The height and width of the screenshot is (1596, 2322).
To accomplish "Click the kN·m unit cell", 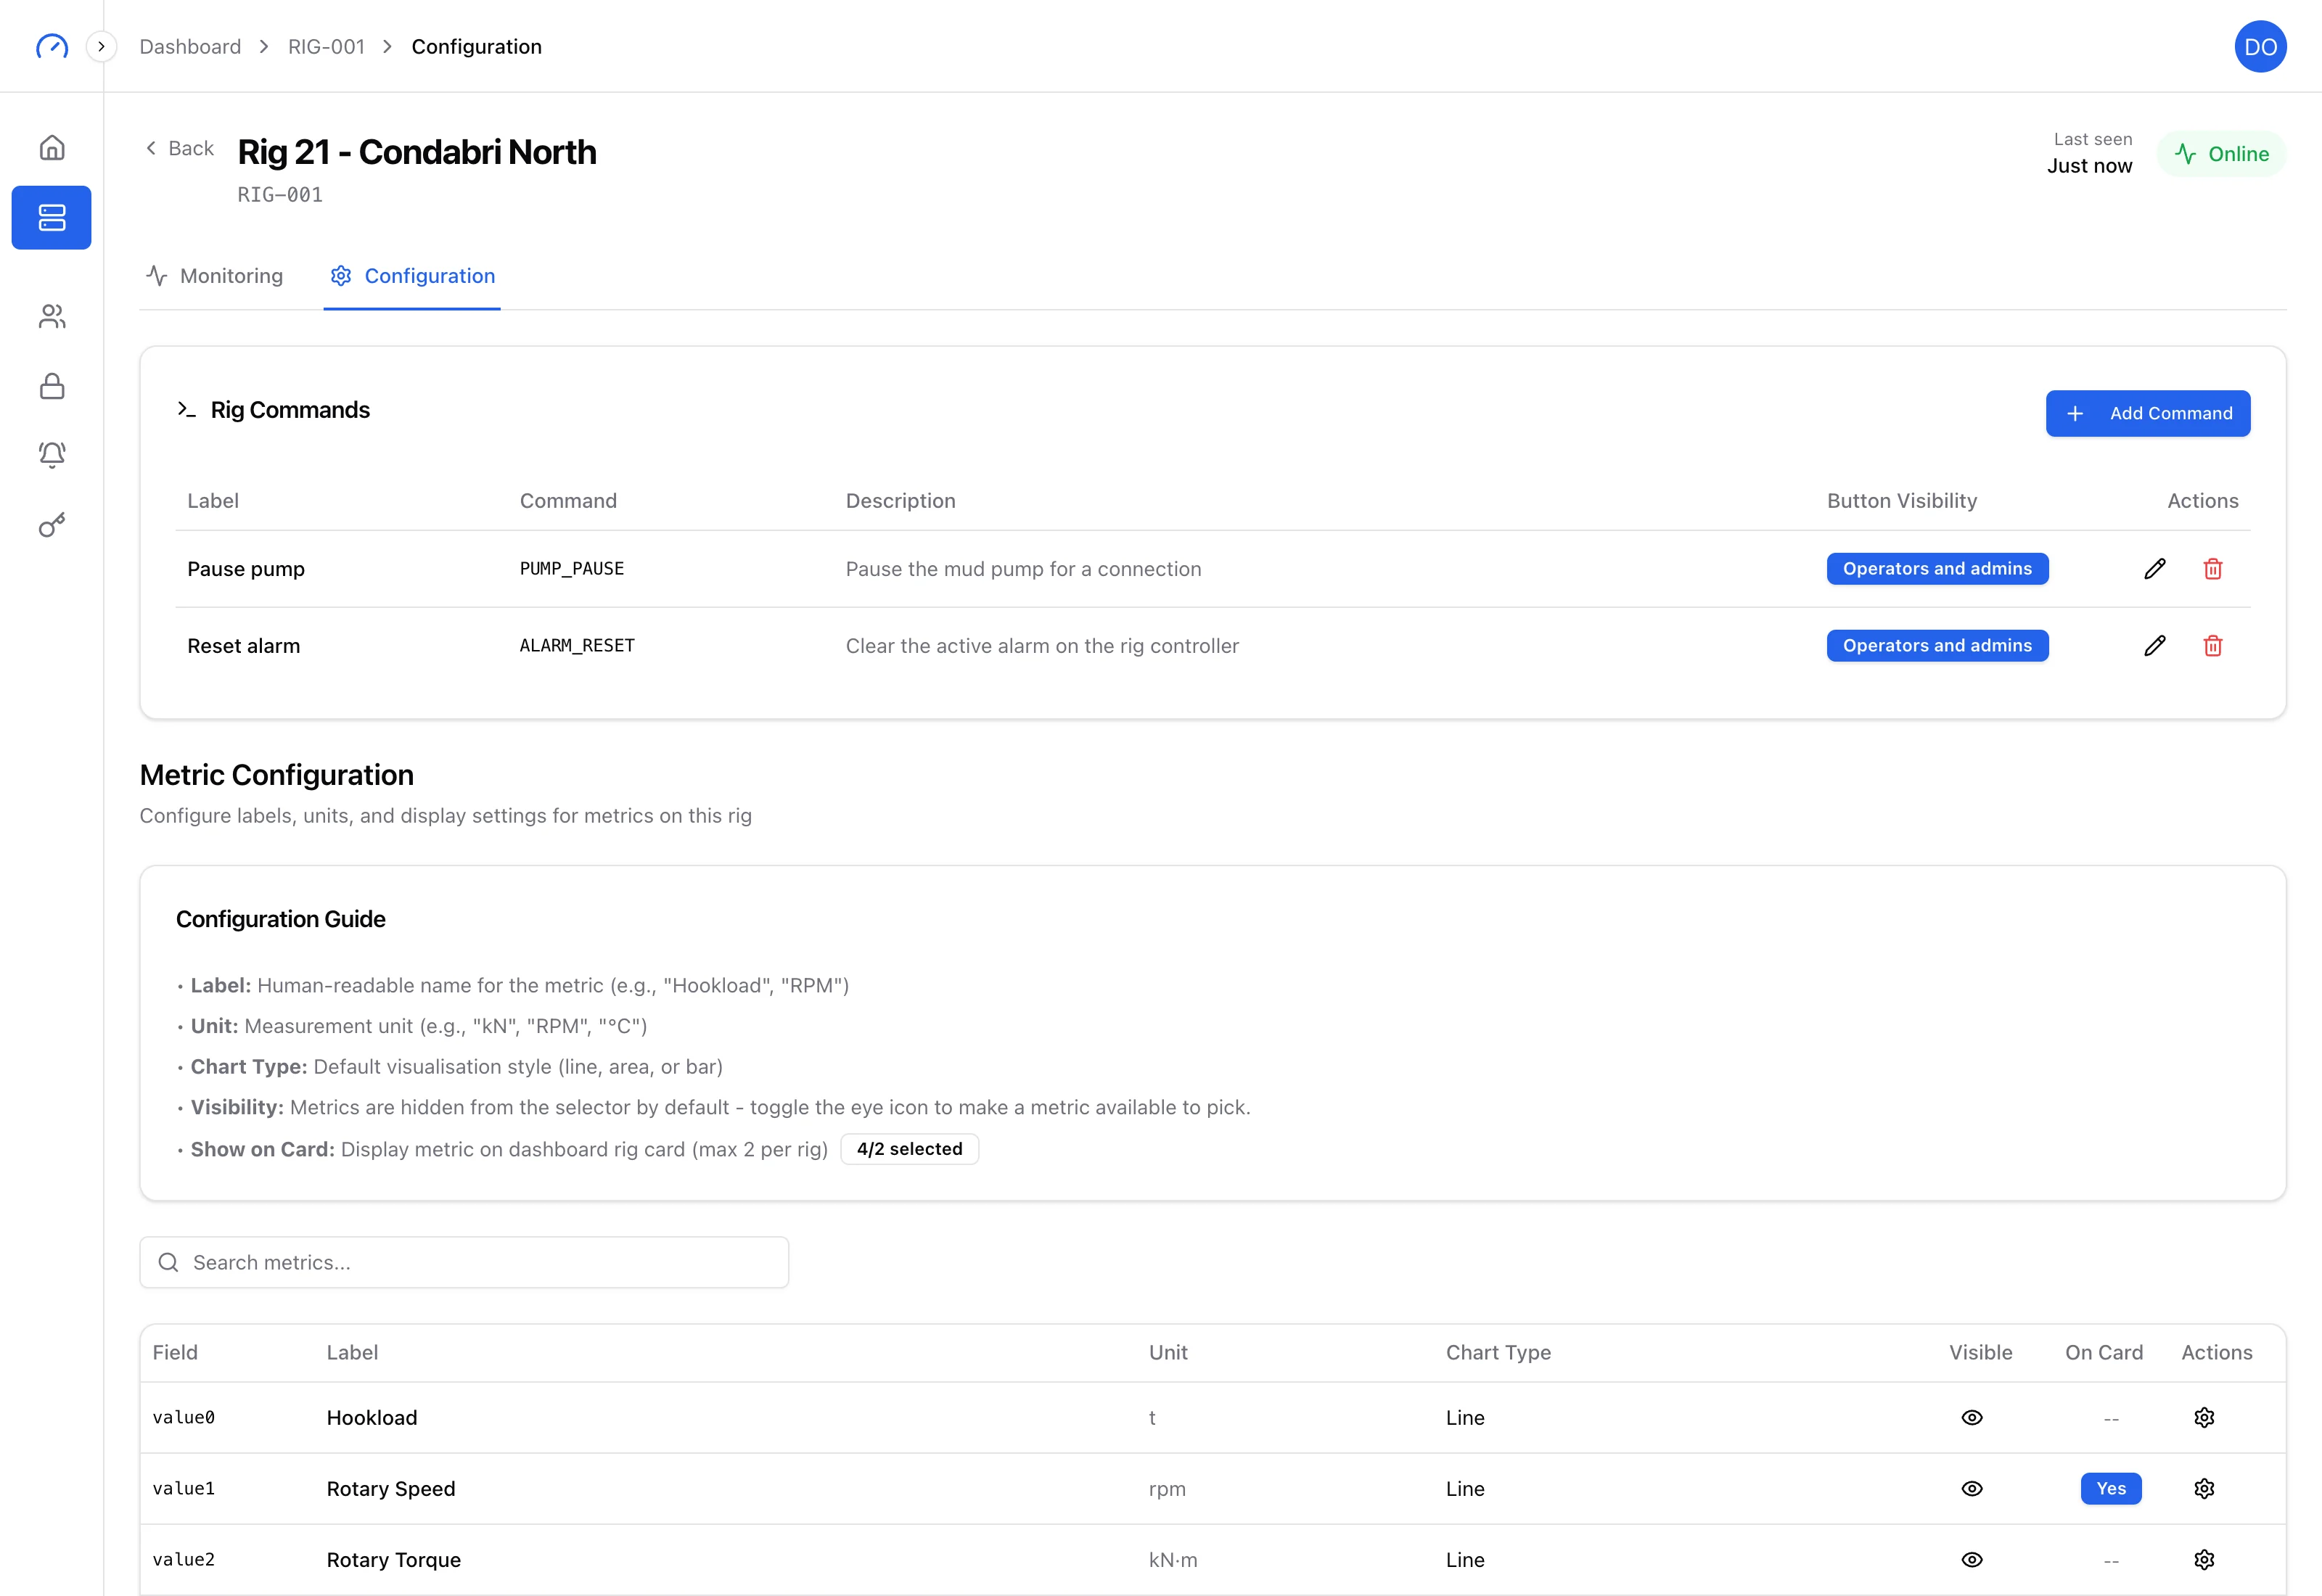I will pos(1173,1560).
